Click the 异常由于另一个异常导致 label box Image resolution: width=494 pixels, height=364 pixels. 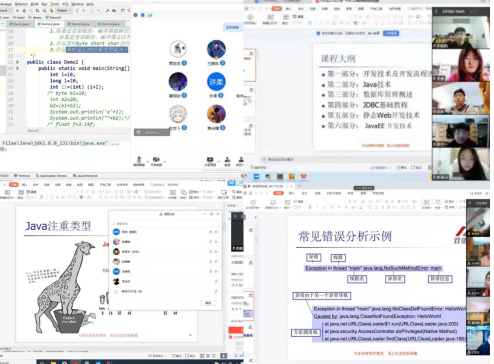[322, 295]
